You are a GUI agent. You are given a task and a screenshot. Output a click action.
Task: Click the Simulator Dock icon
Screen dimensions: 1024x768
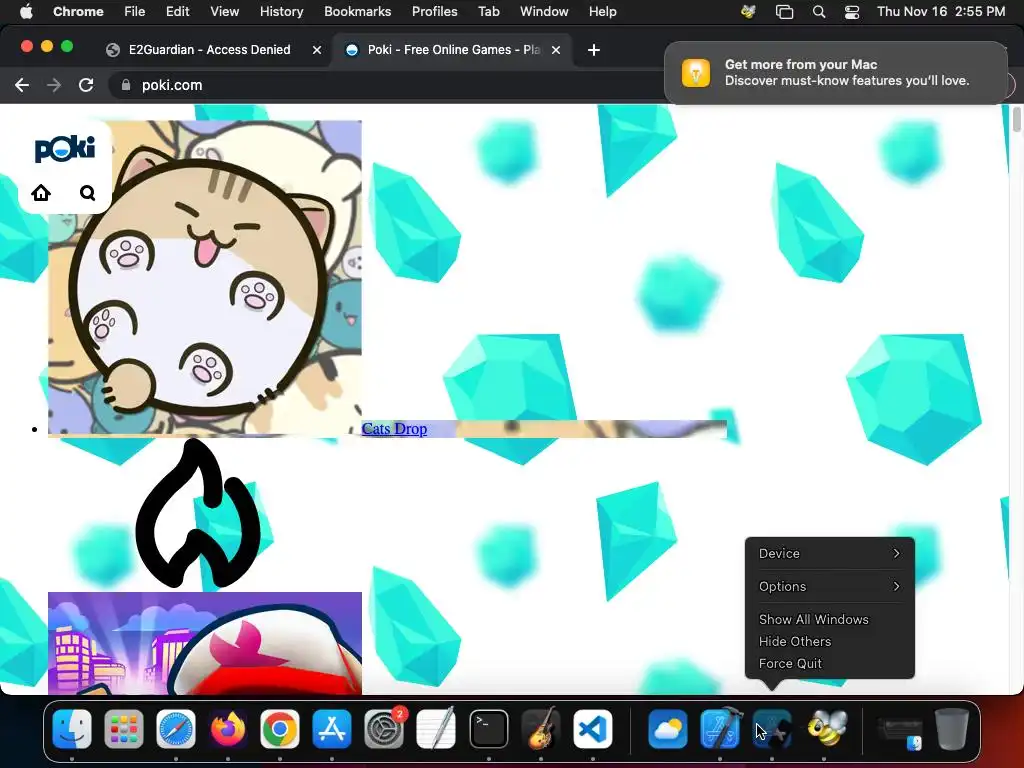772,729
